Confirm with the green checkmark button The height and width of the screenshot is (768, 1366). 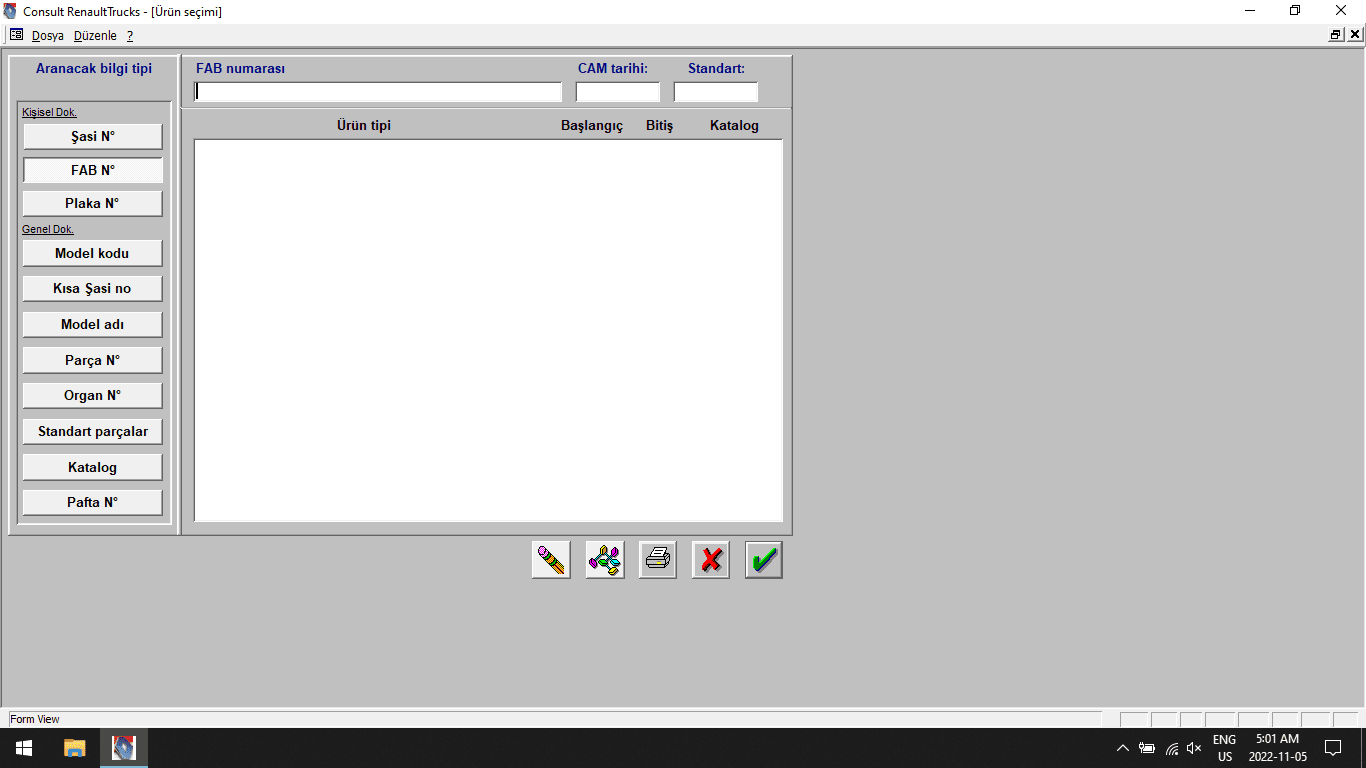pyautogui.click(x=764, y=560)
